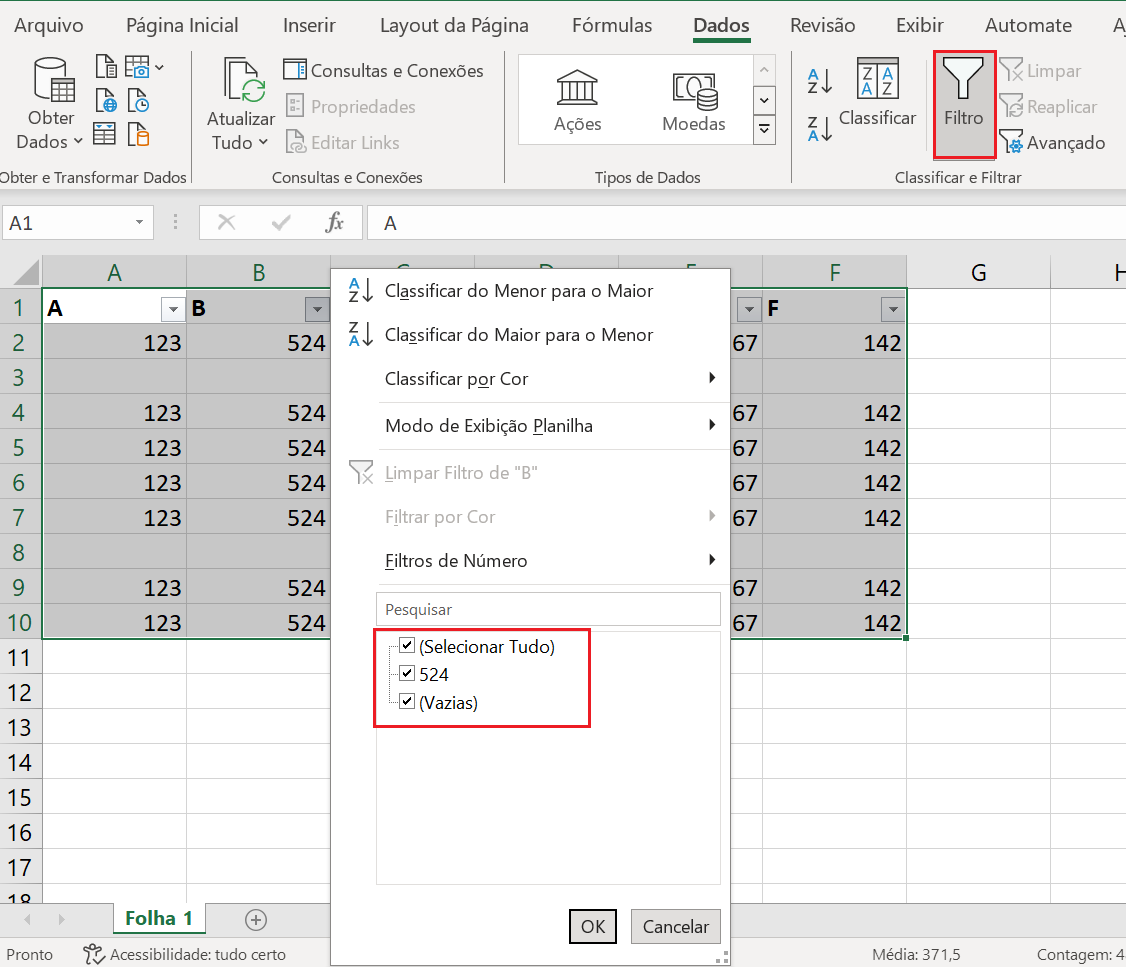Select the Folha 1 sheet tab
Image resolution: width=1126 pixels, height=967 pixels.
pyautogui.click(x=159, y=918)
